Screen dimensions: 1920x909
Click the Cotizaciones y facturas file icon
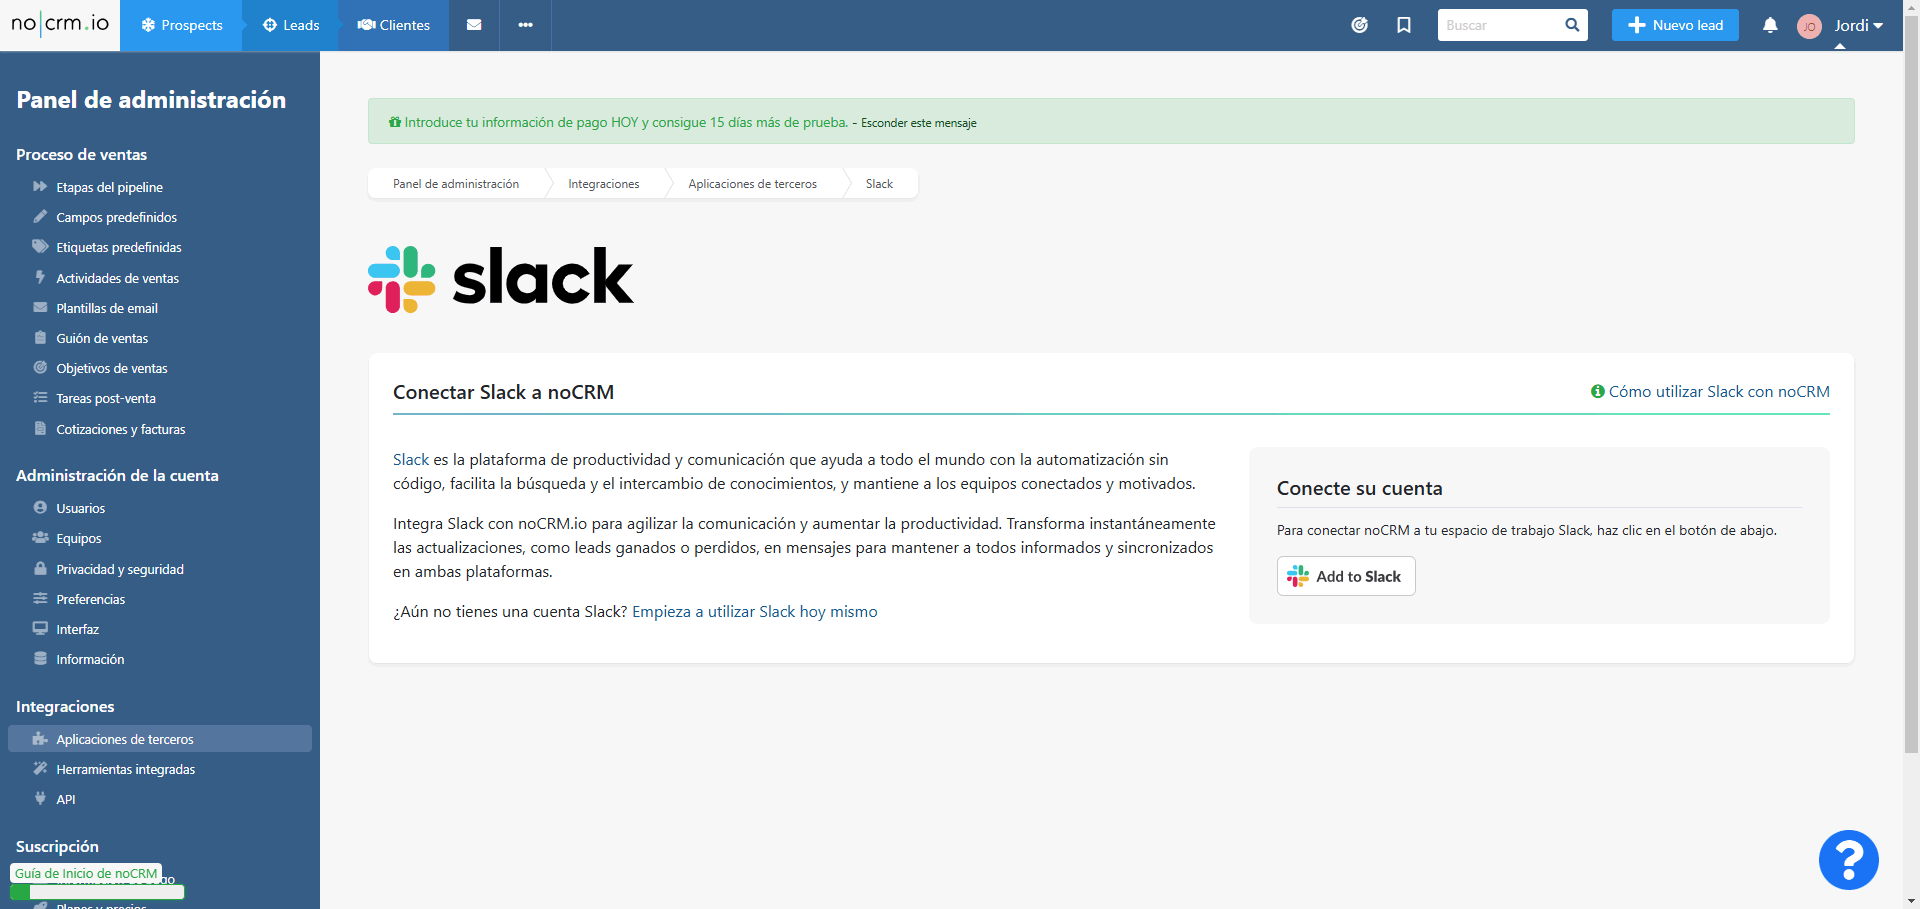coord(40,429)
